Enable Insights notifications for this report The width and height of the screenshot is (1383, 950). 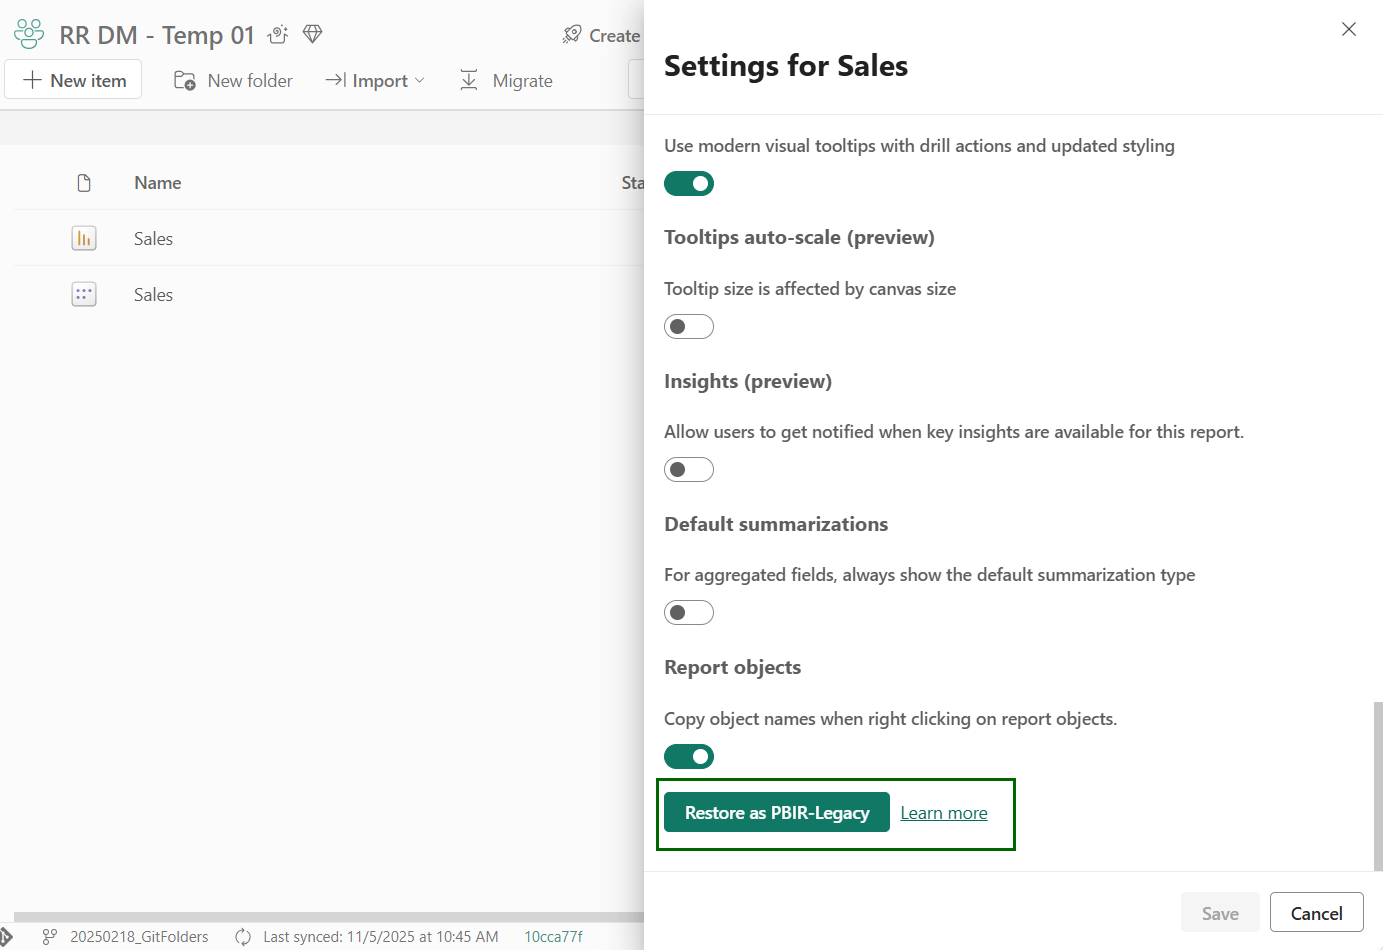pyautogui.click(x=689, y=469)
